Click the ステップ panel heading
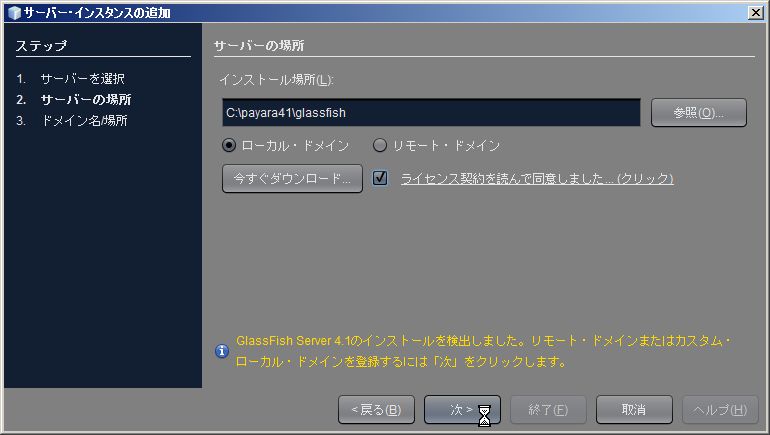The width and height of the screenshot is (770, 435). point(41,46)
